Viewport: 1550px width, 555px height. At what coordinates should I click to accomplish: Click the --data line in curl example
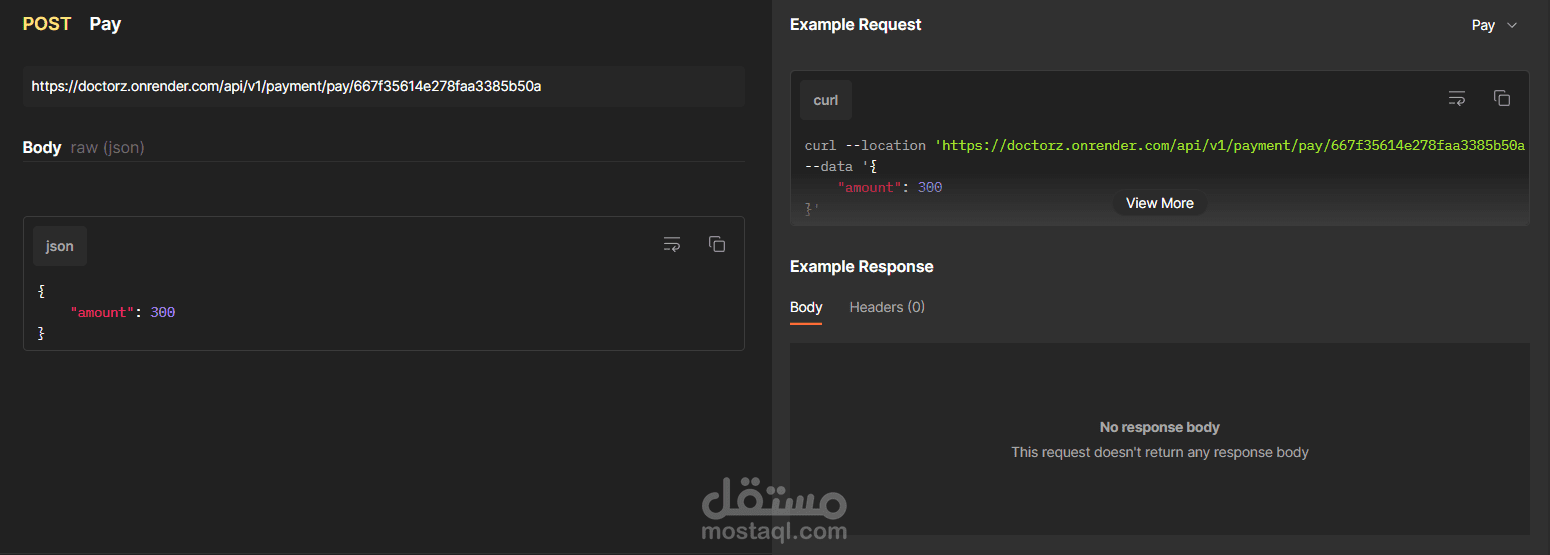pos(841,166)
